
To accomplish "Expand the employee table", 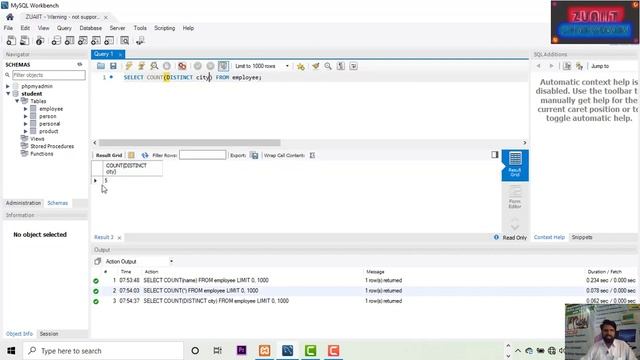I will point(25,109).
